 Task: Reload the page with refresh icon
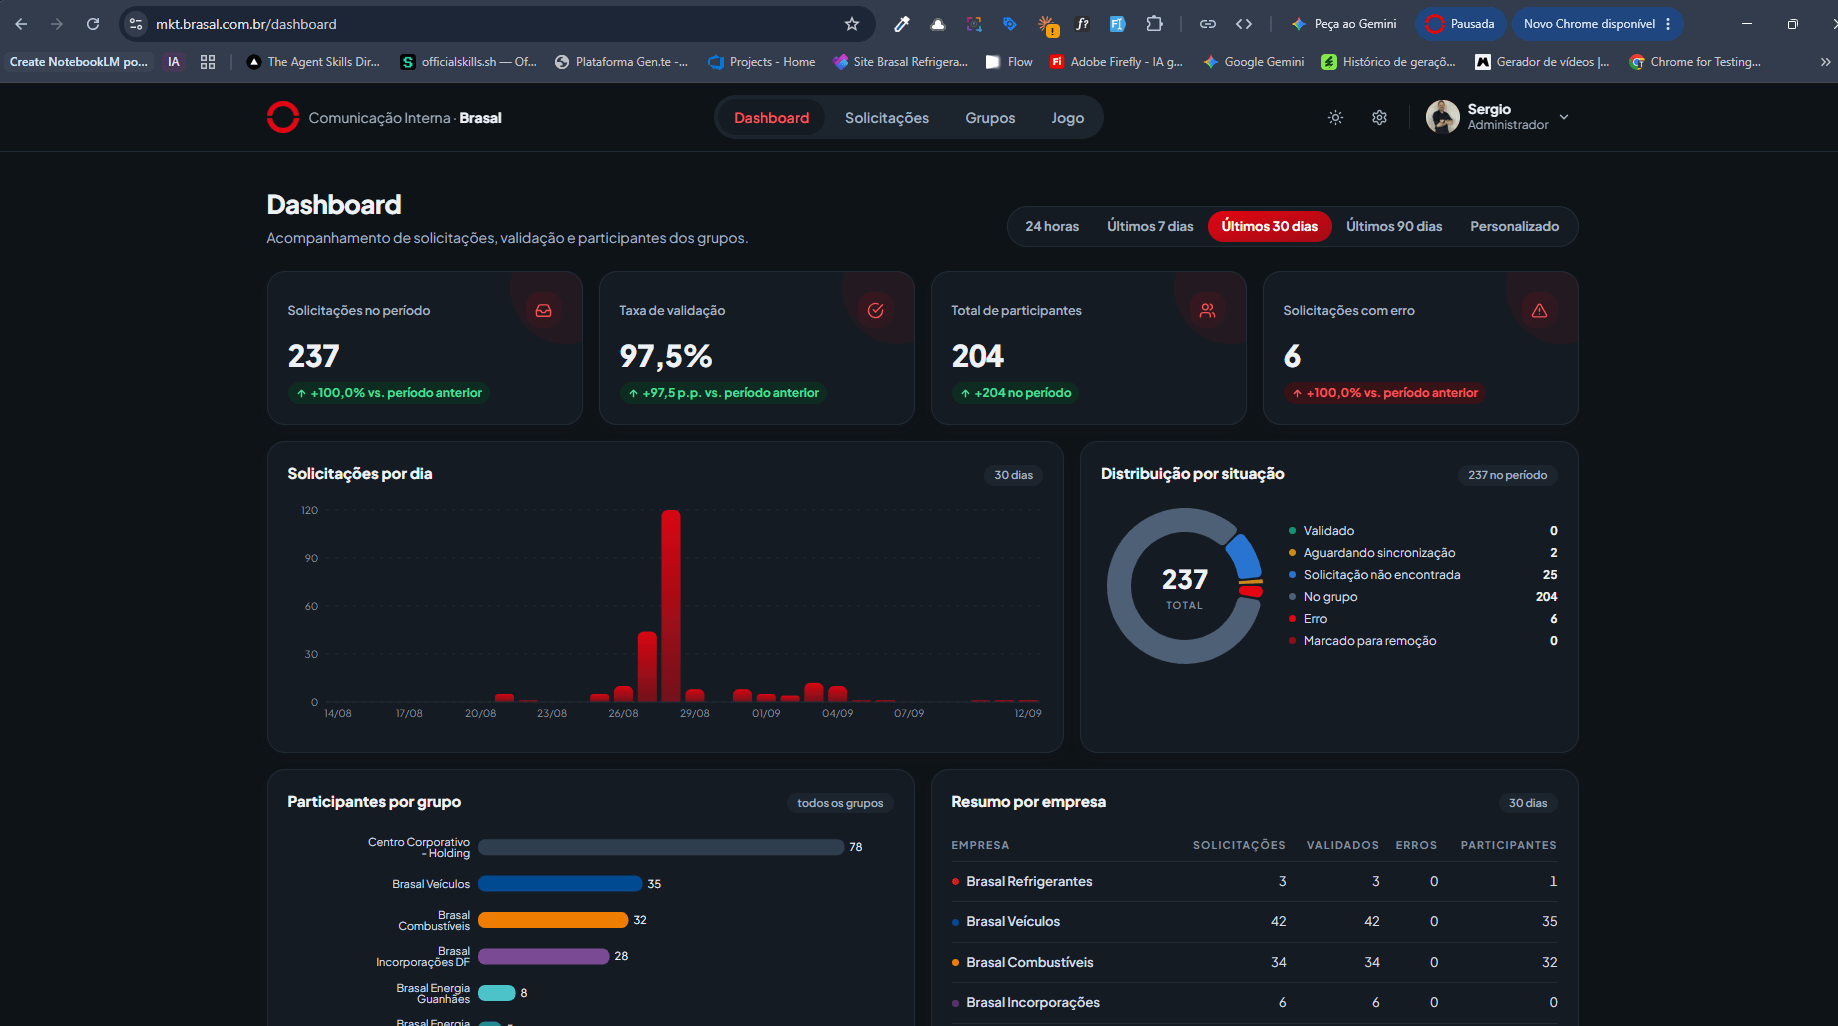click(x=93, y=24)
